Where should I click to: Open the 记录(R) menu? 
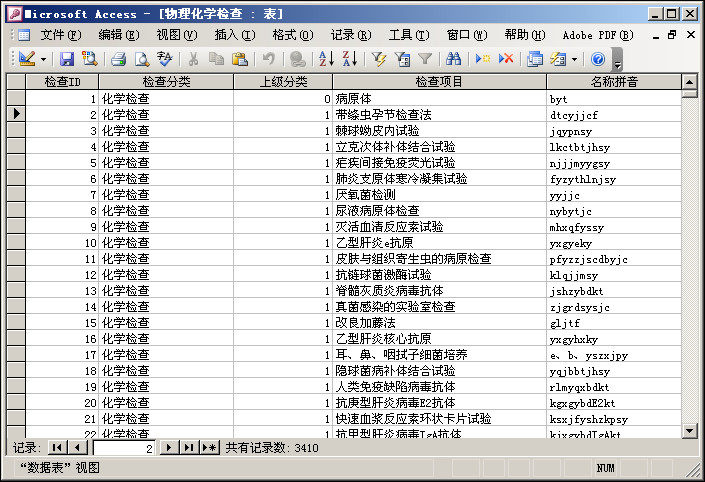click(x=351, y=35)
